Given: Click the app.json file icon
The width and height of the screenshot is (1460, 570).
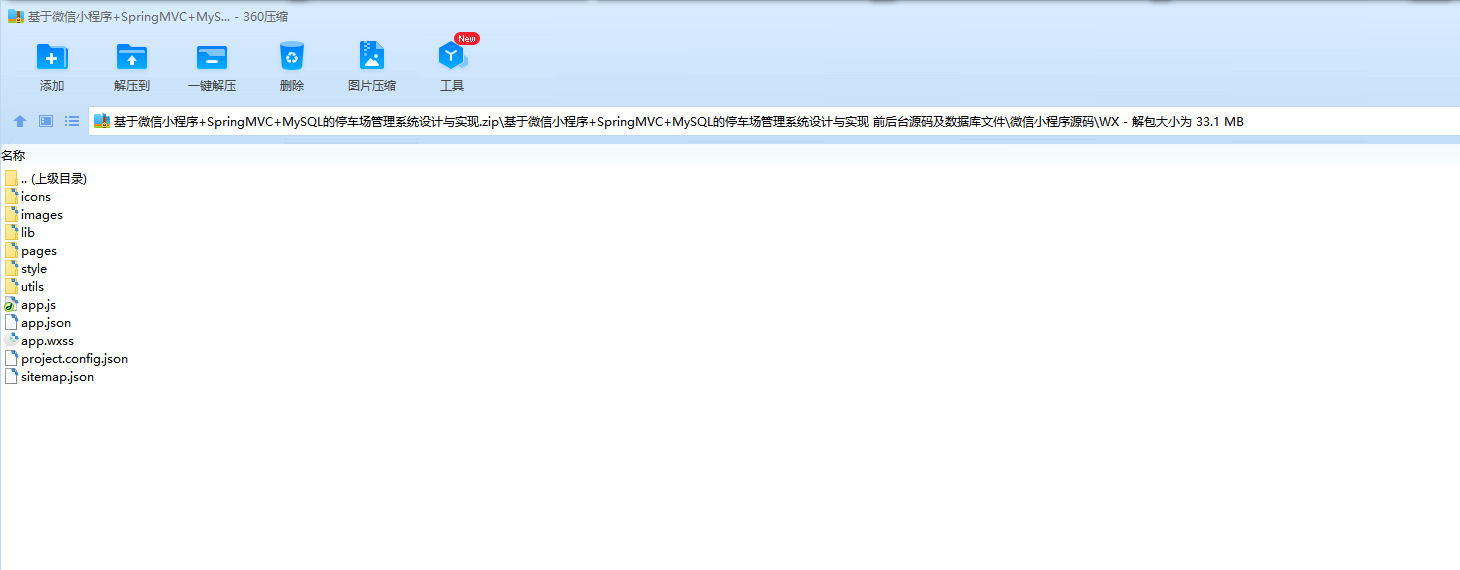Looking at the screenshot, I should (x=11, y=322).
